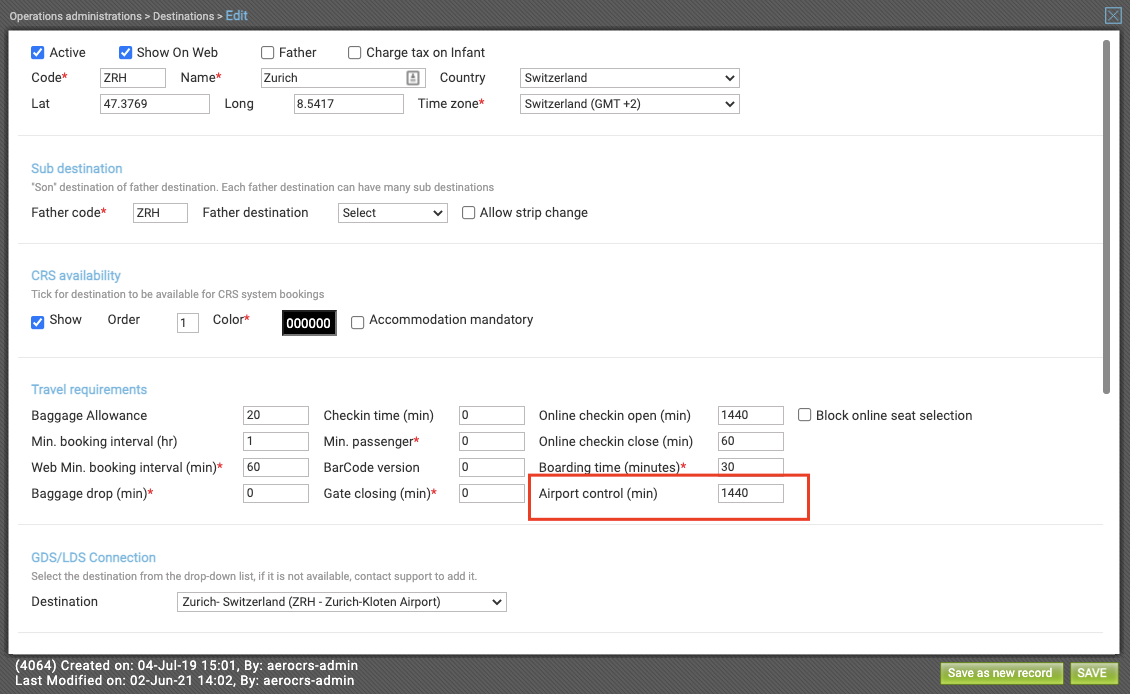Click the dialog vertical scrollbar

coord(1106,216)
